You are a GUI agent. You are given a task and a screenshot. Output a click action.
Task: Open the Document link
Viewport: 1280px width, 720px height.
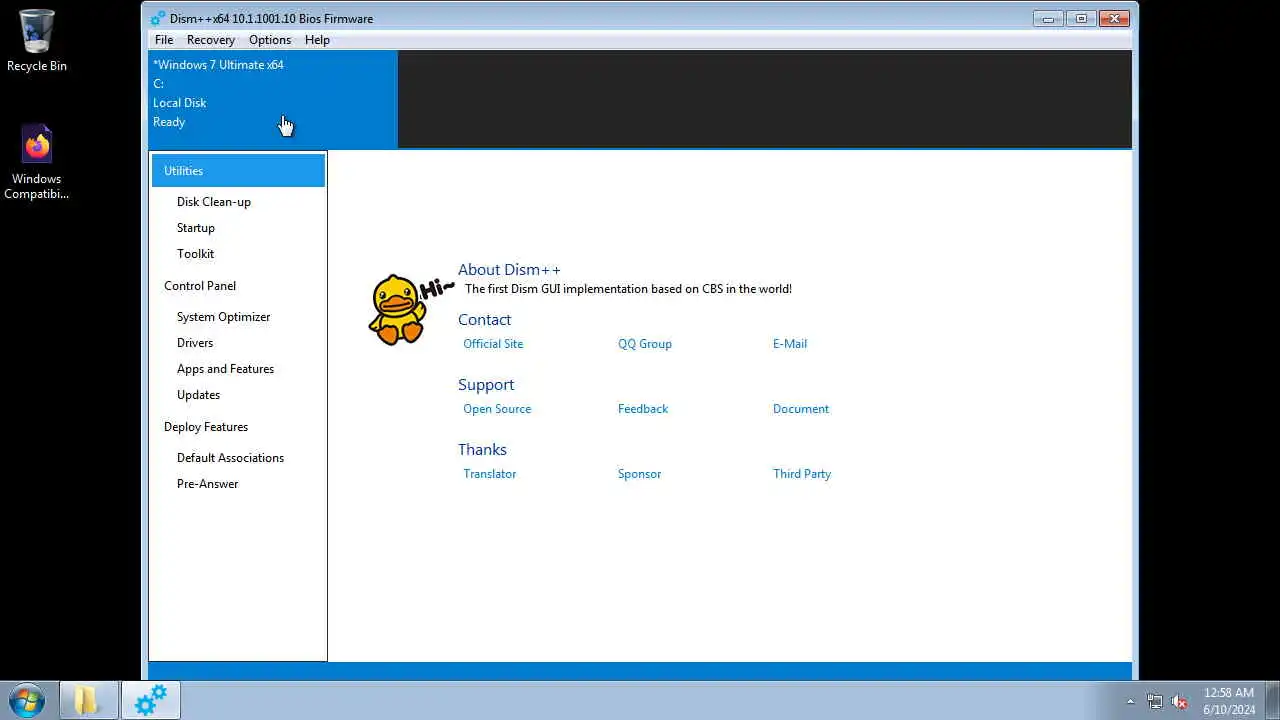801,409
